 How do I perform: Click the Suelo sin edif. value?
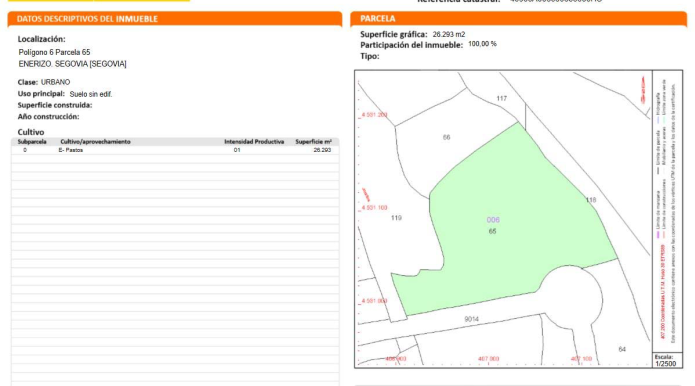coord(91,94)
